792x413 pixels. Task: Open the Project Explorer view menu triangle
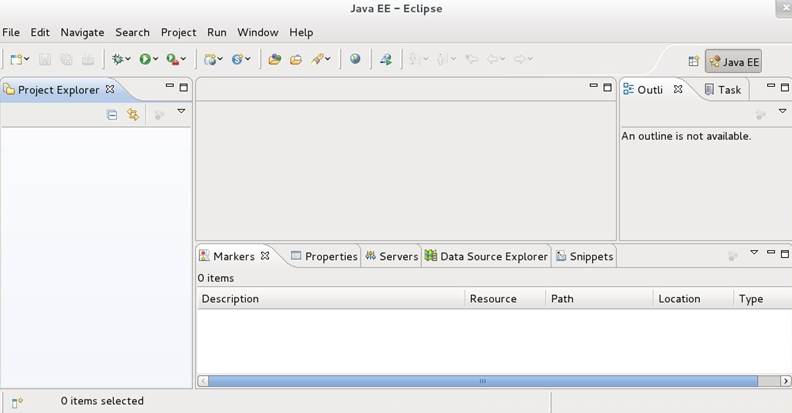pyautogui.click(x=181, y=111)
